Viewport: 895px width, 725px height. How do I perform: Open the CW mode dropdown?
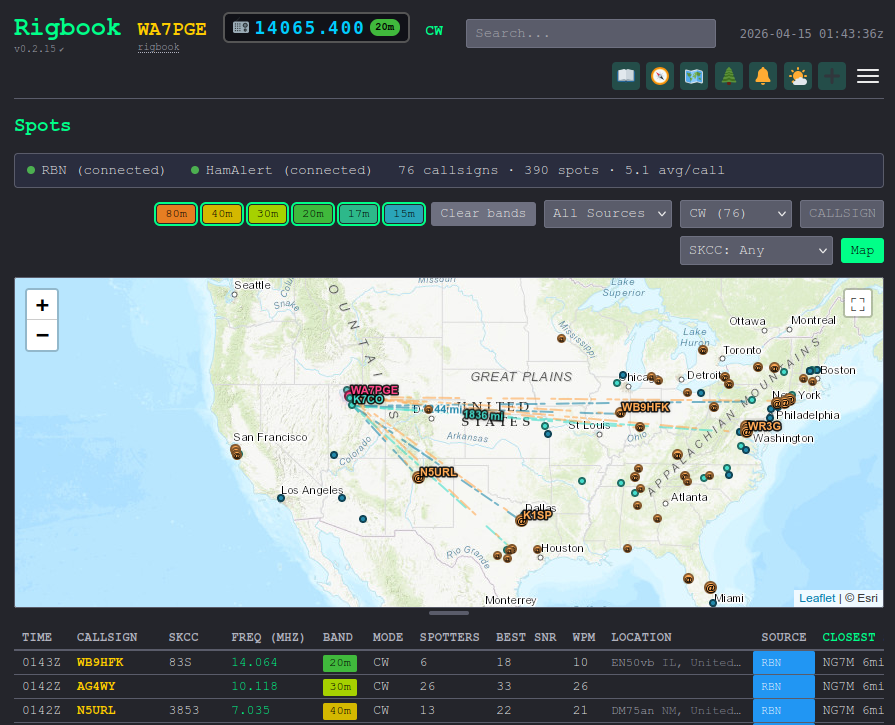tap(735, 213)
